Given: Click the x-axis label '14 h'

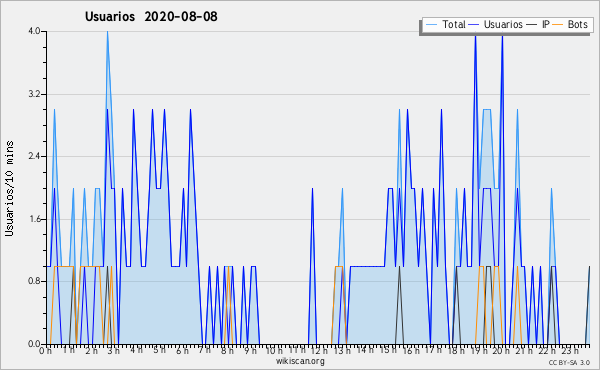Looking at the screenshot, I should pyautogui.click(x=366, y=350).
